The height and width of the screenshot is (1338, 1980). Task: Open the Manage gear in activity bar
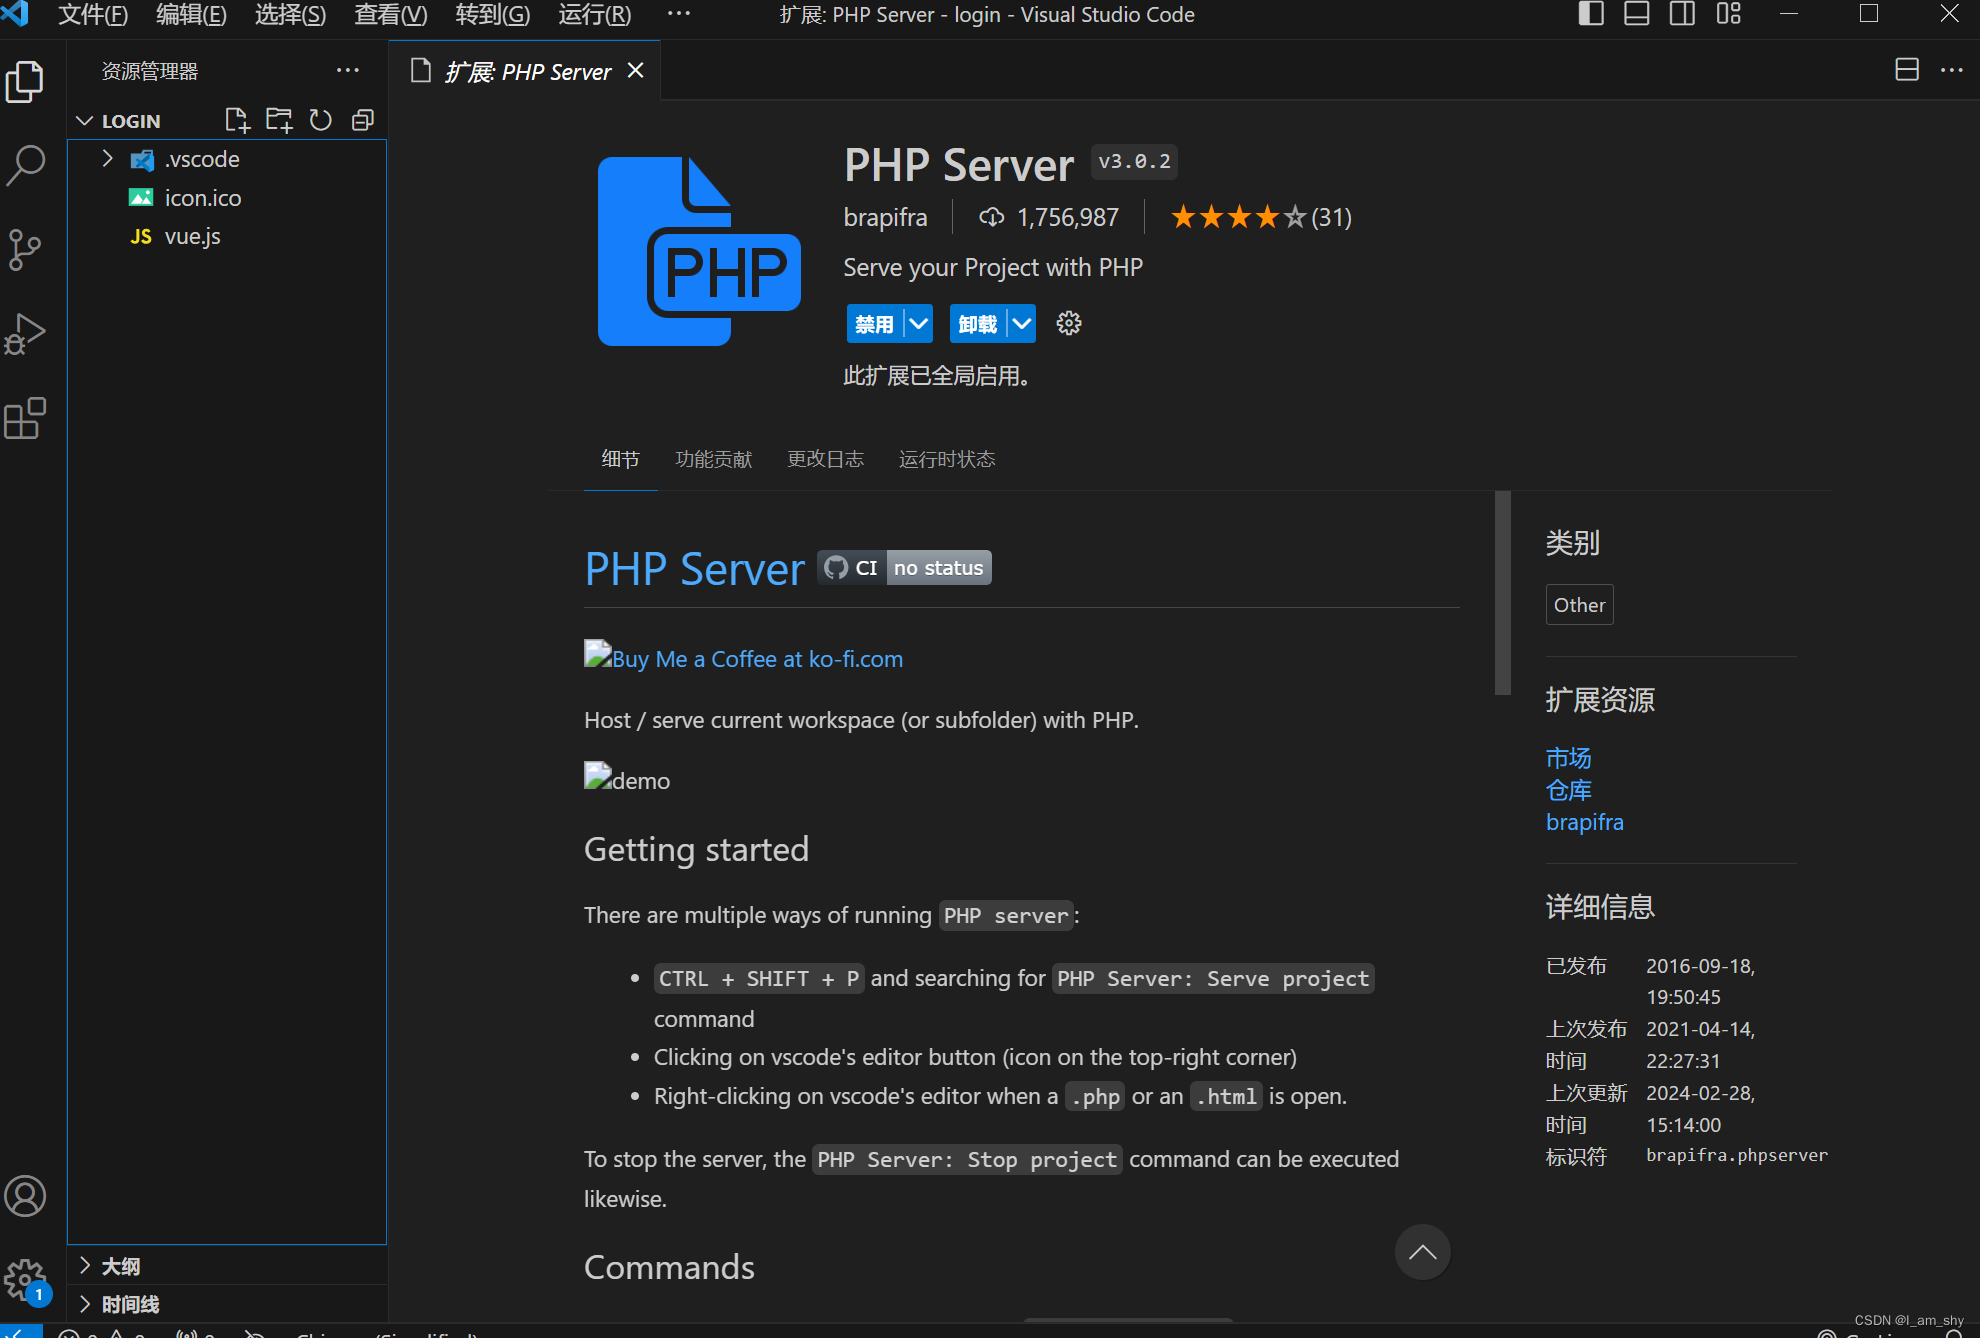pyautogui.click(x=25, y=1280)
